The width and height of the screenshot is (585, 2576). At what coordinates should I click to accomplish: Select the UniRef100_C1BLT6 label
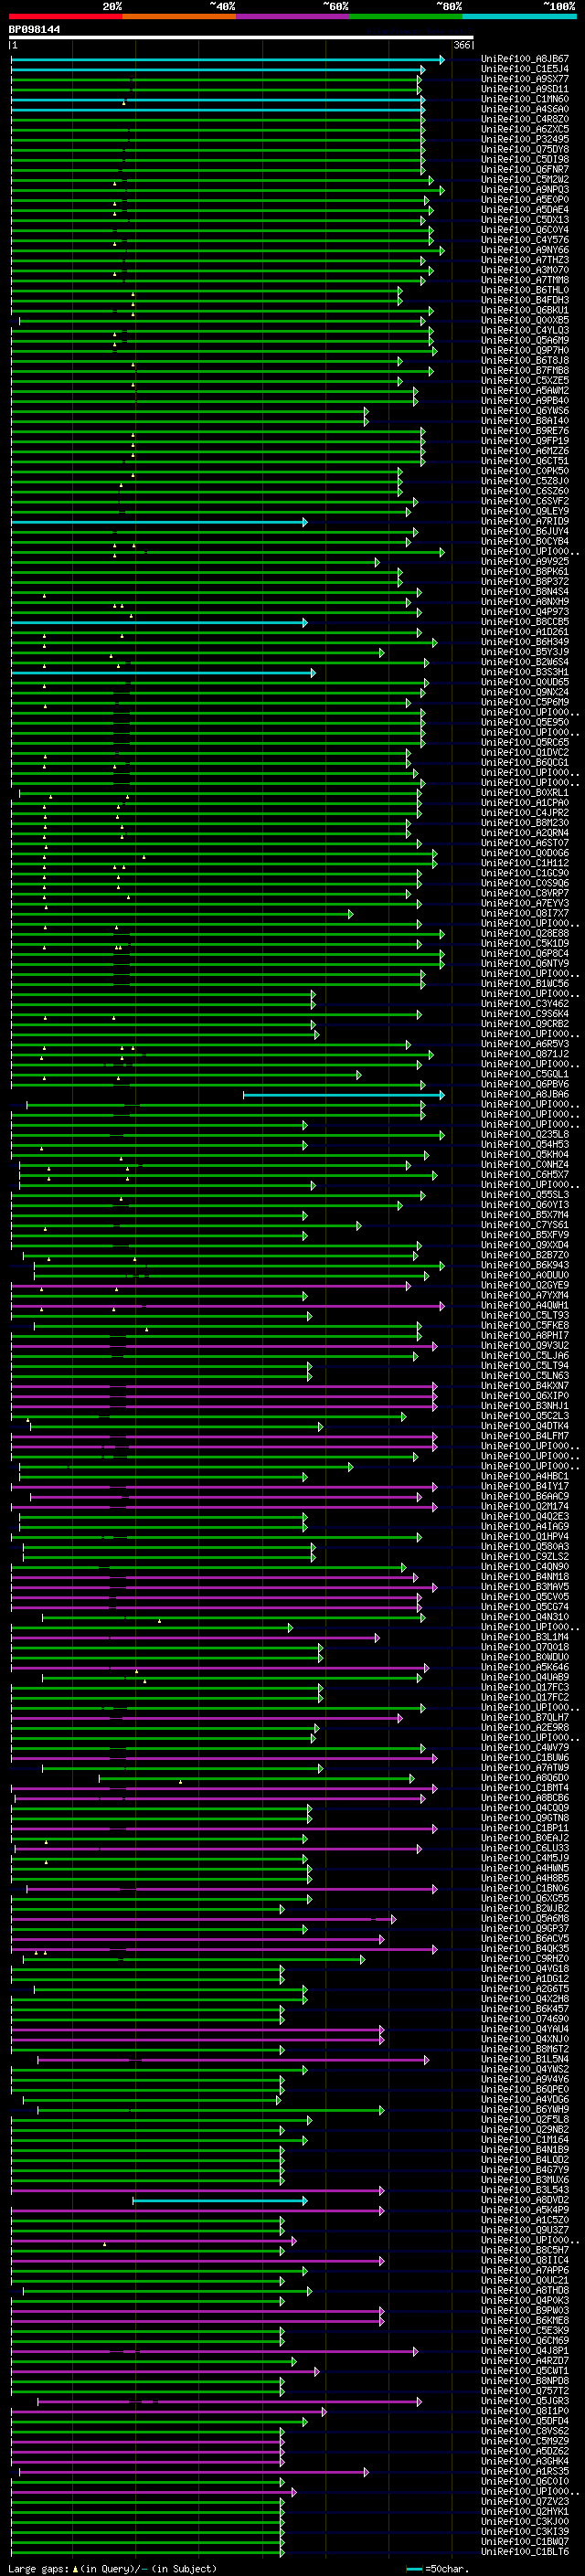pos(525,2552)
